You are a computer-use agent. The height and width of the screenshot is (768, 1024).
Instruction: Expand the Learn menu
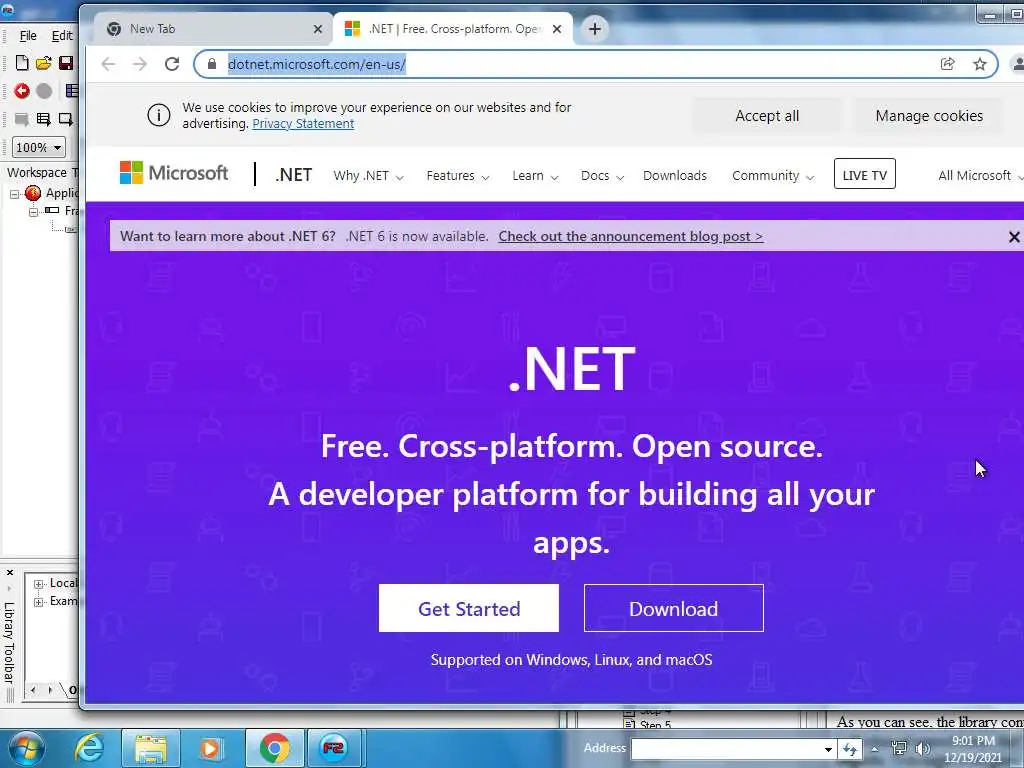(x=535, y=176)
